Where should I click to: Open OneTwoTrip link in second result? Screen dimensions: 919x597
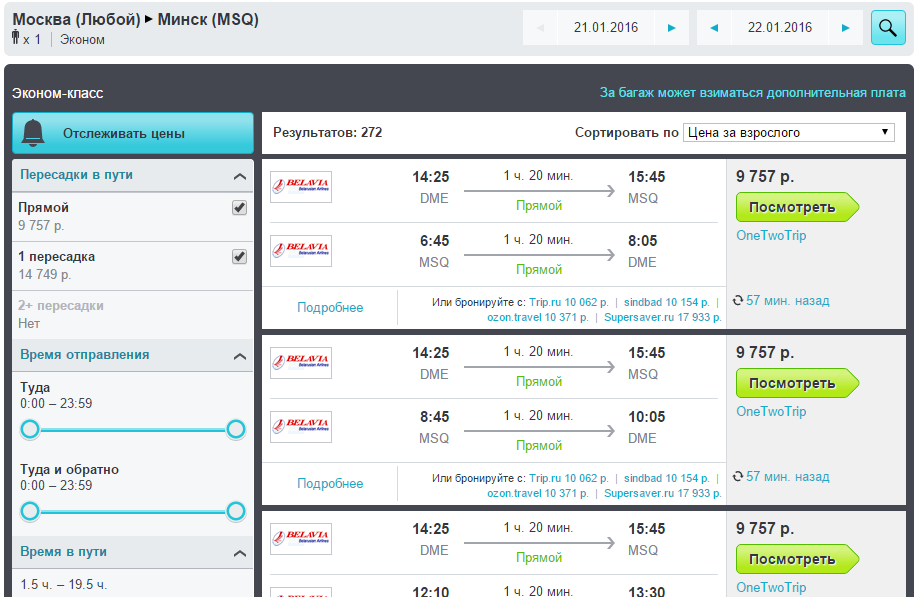tap(771, 411)
